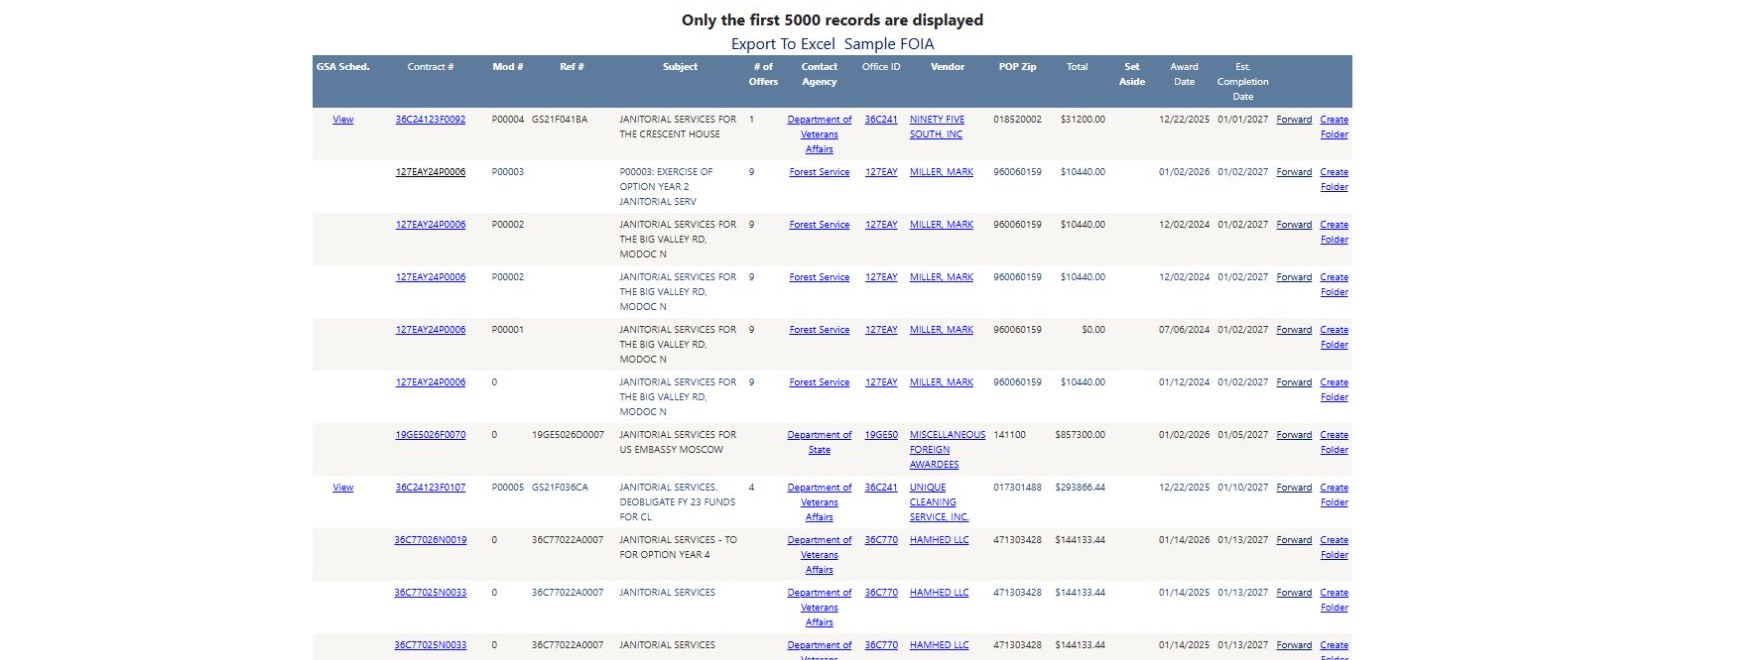The height and width of the screenshot is (660, 1750).
Task: Open Forest Service agency in P00001 row
Action: [x=819, y=330]
